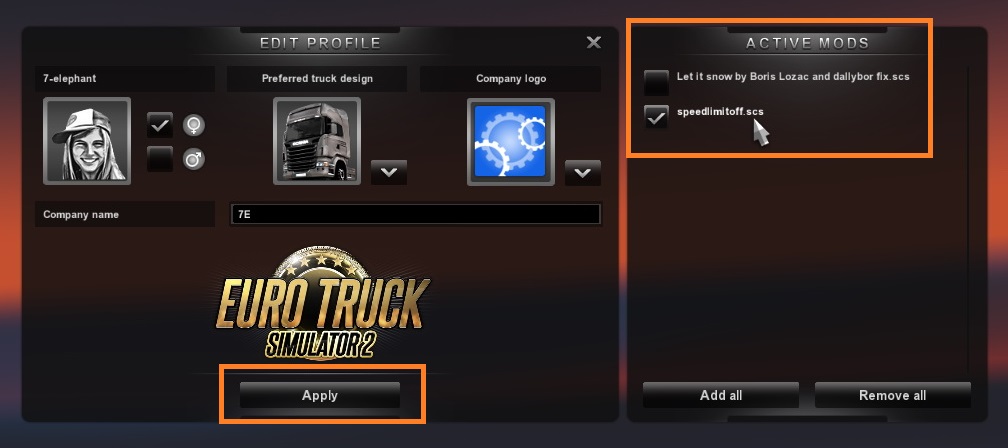Click the speedlimitoff.scs mod name

coord(720,111)
